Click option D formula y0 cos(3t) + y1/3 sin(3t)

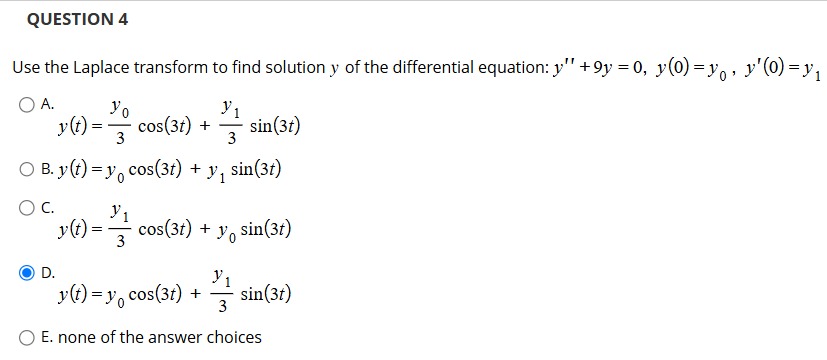coord(175,291)
